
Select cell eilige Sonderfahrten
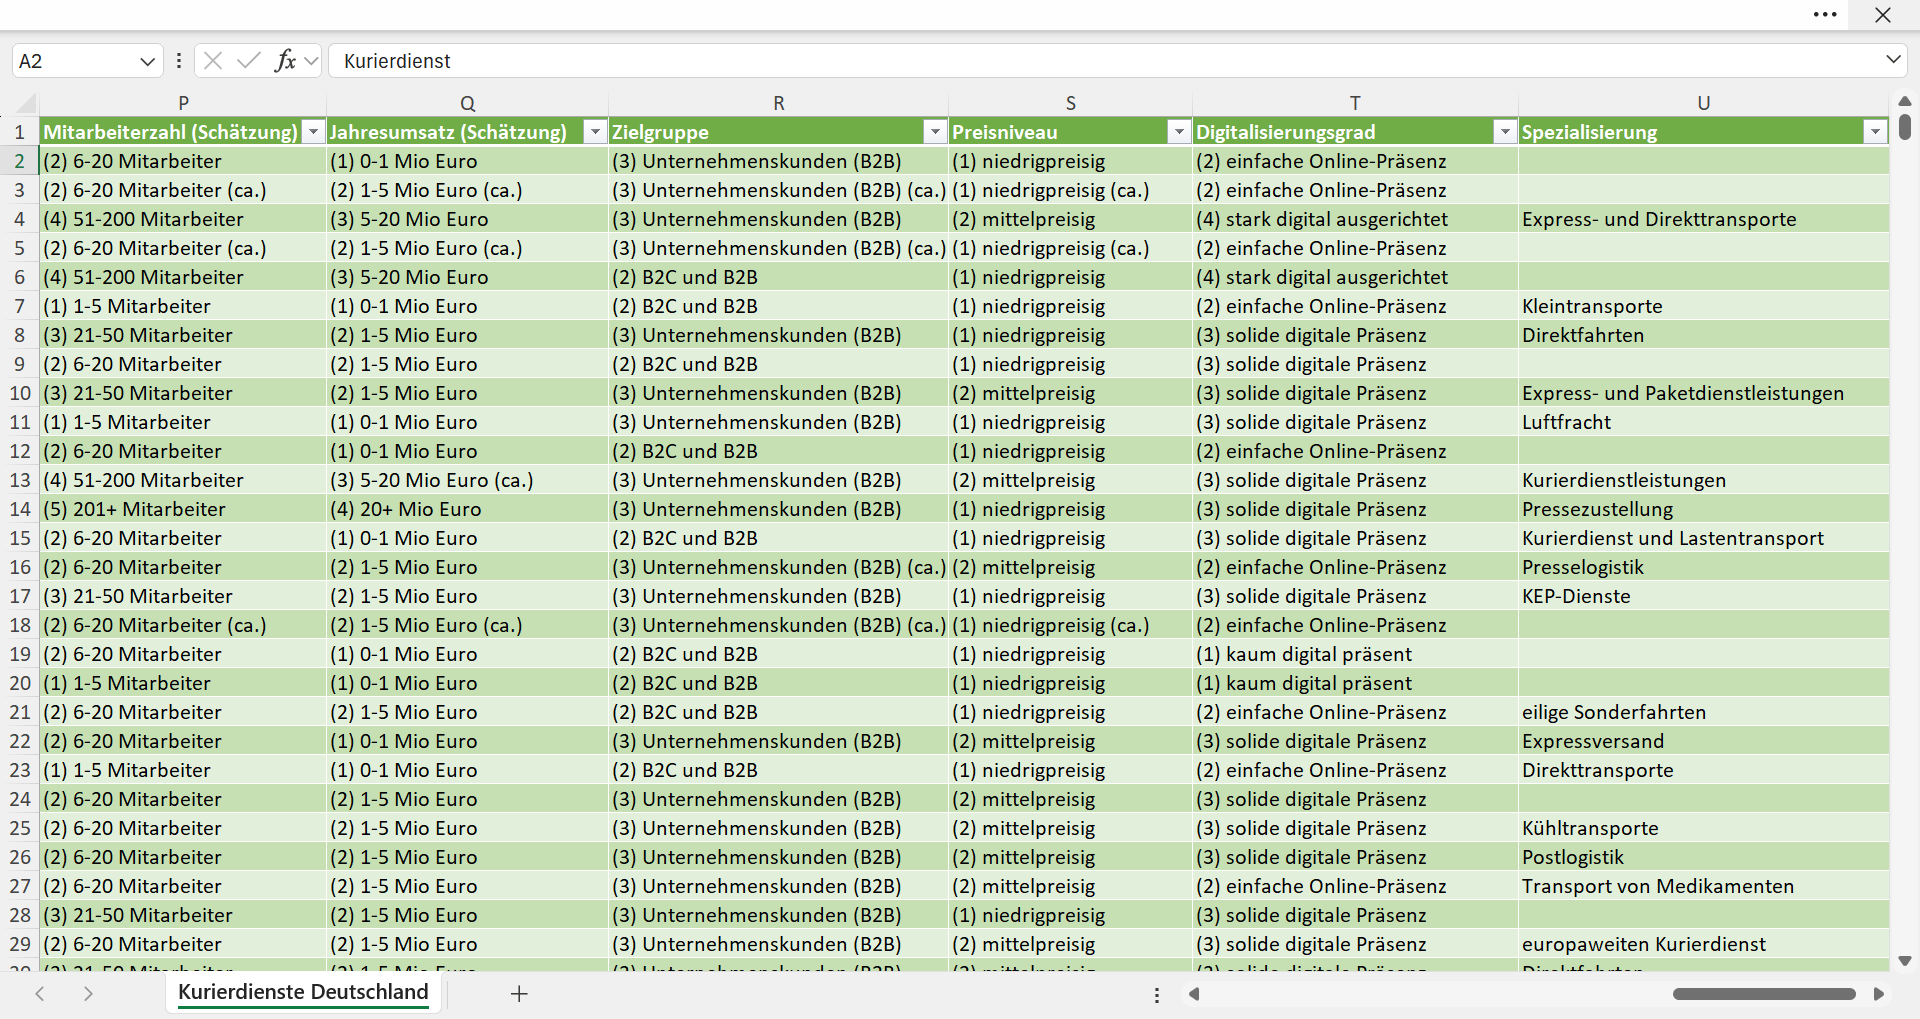point(1703,712)
